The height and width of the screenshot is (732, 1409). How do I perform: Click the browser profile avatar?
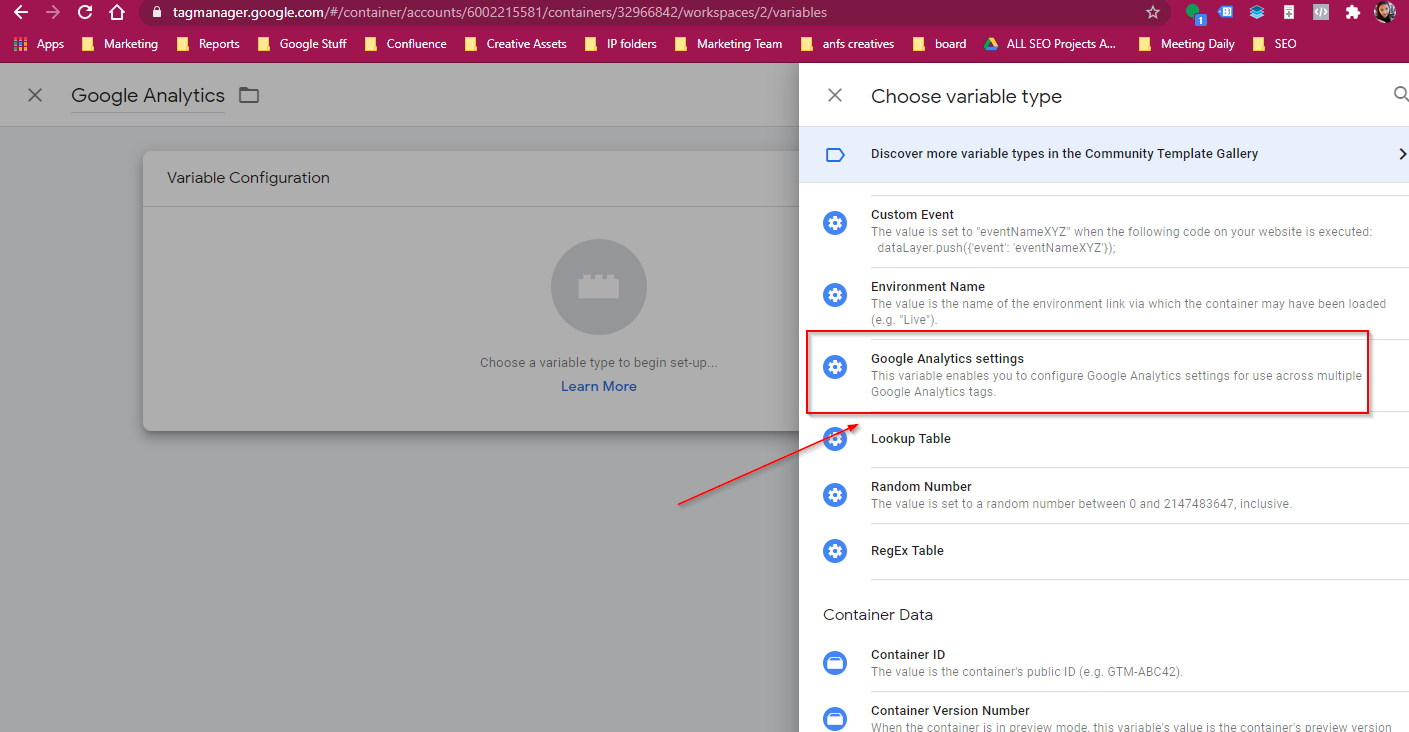pos(1385,13)
